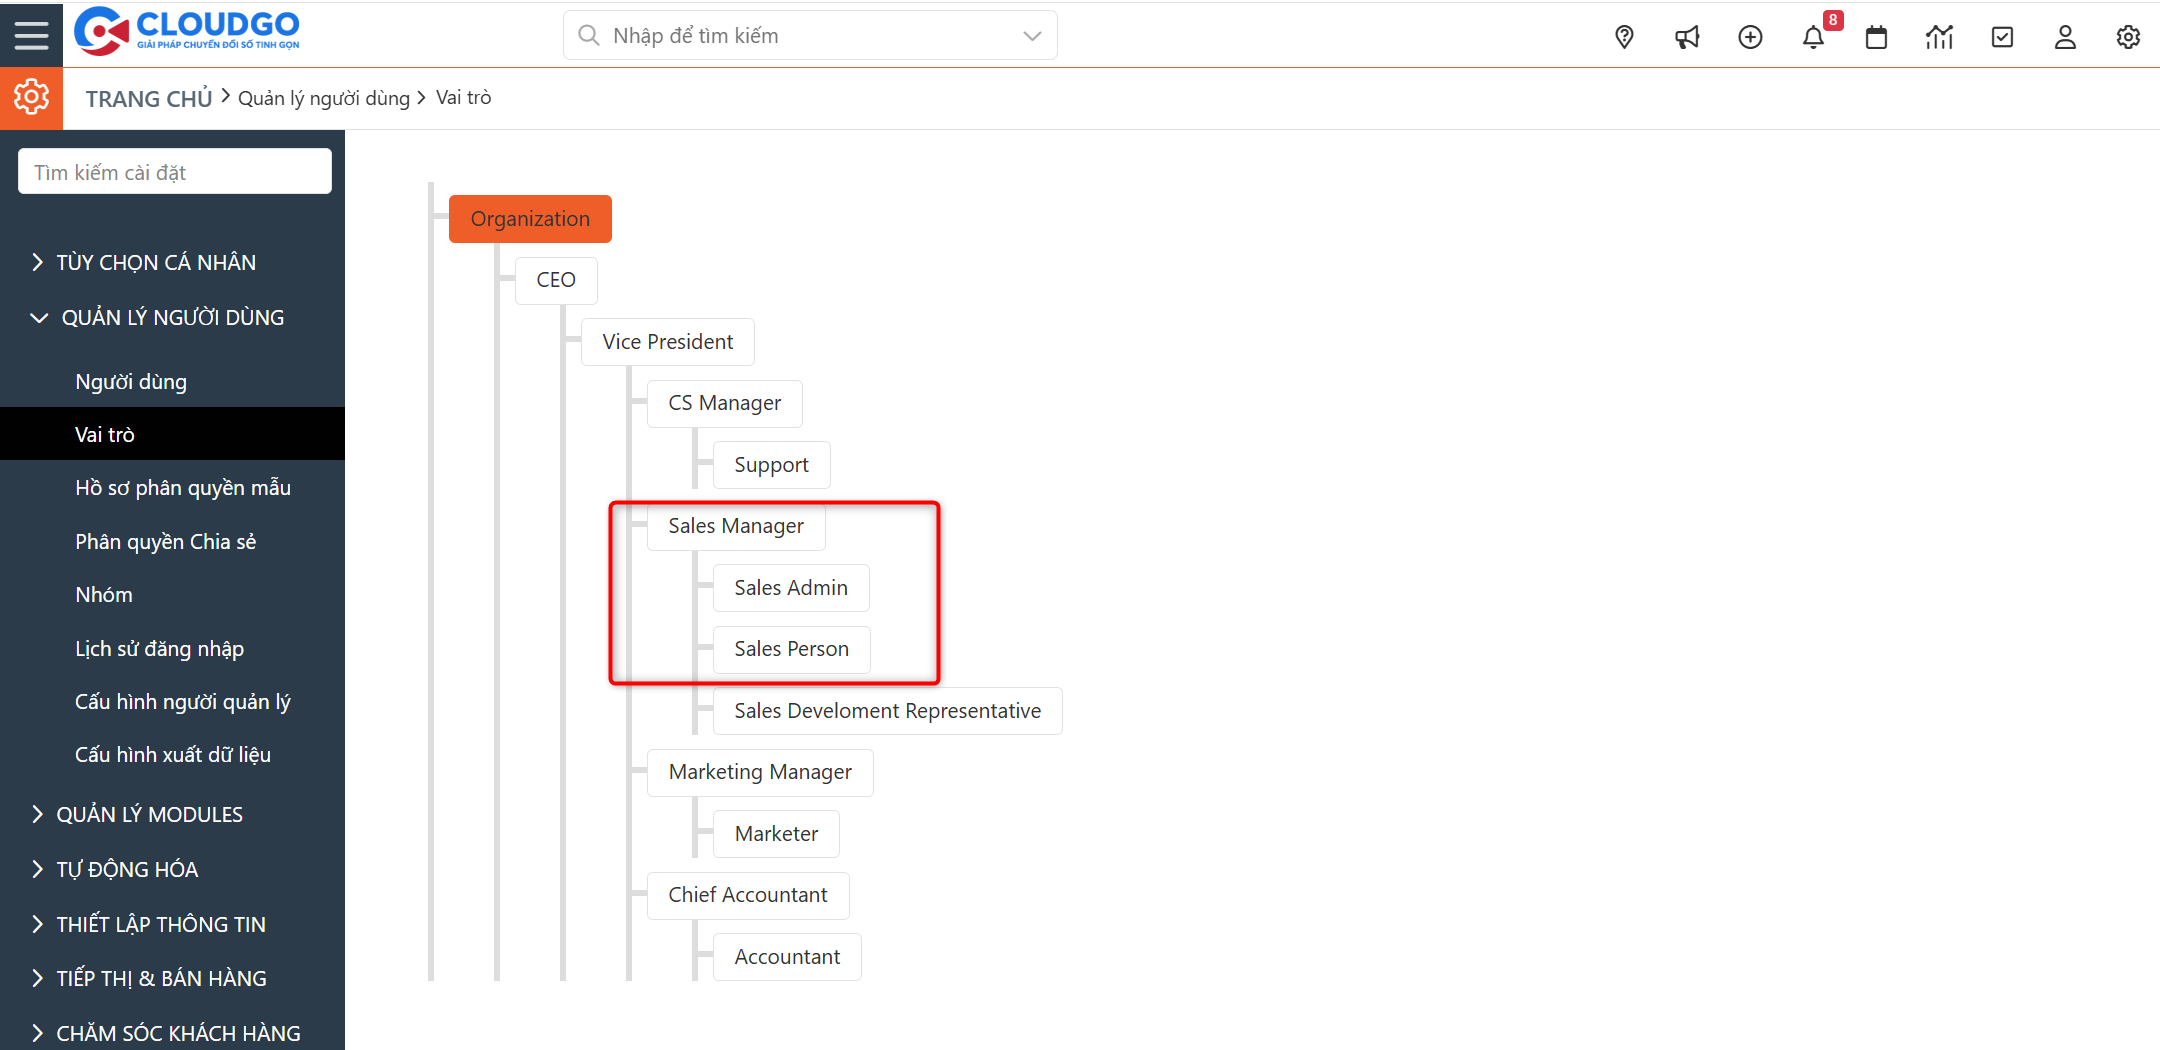This screenshot has width=2160, height=1050.
Task: Expand the QUẢN LÝ MODULES section
Action: 149,814
